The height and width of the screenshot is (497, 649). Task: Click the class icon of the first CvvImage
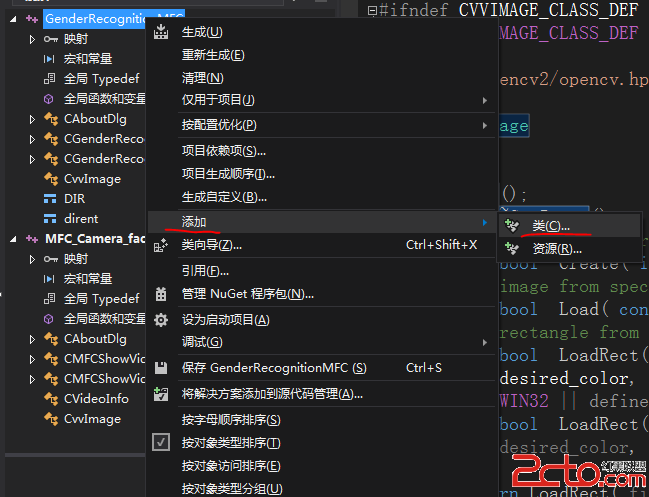click(x=51, y=179)
